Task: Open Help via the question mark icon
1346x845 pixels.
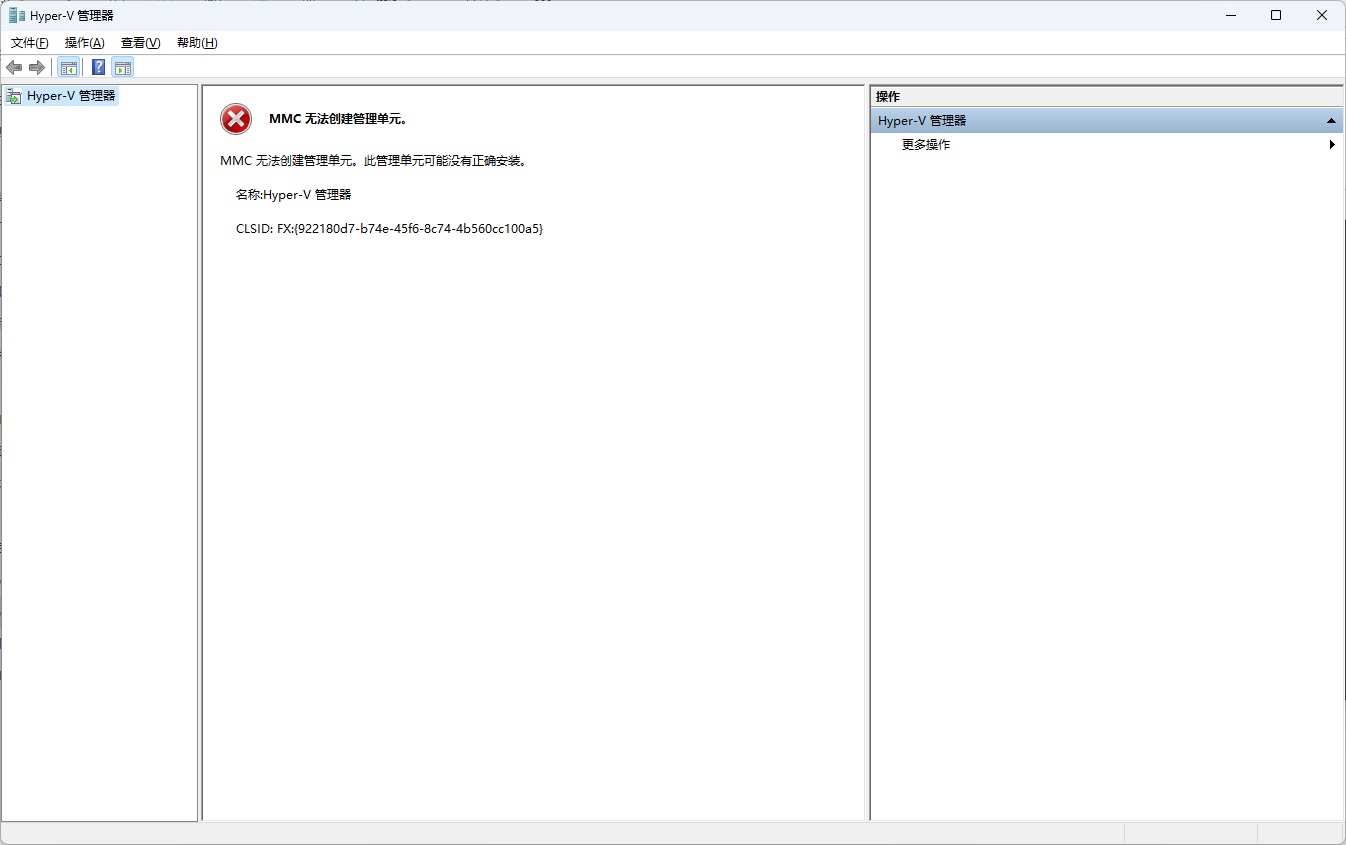Action: (98, 67)
